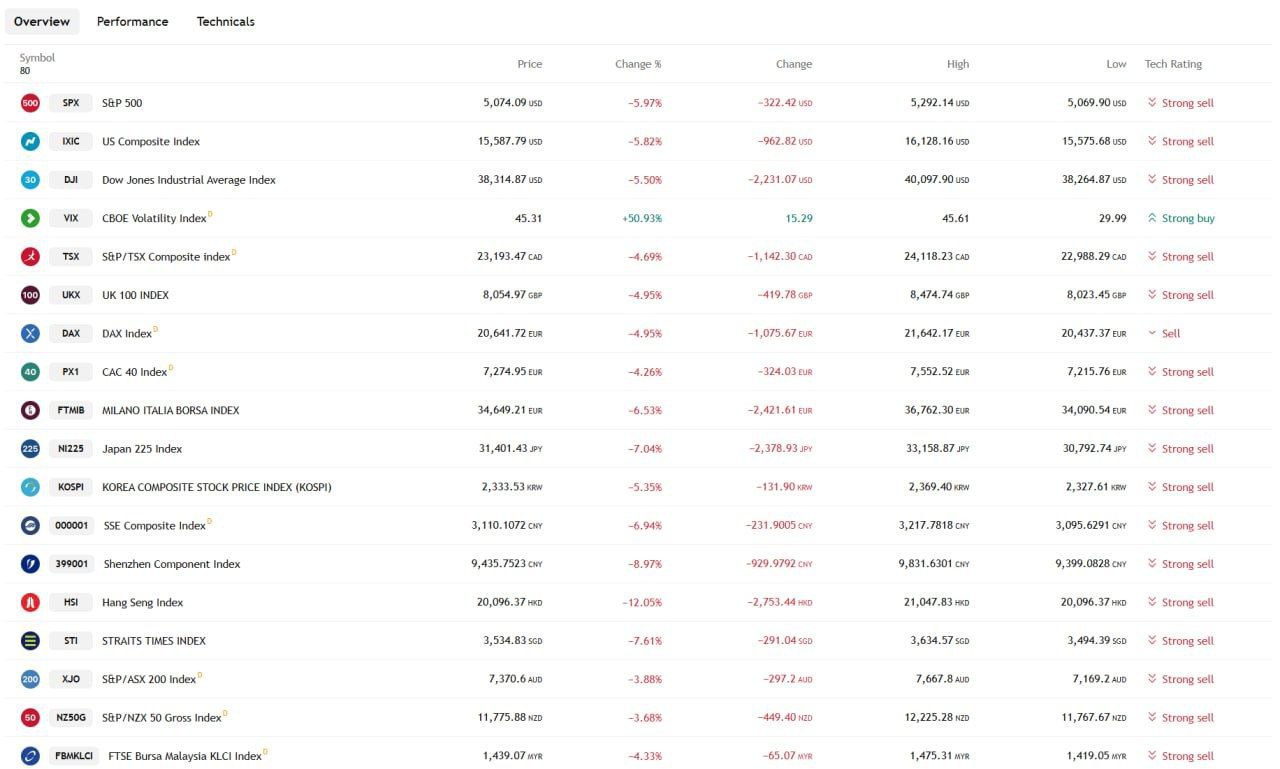Click the FTSE Bursa Malaysia KLCI icon
This screenshot has width=1280, height=769.
[x=30, y=756]
